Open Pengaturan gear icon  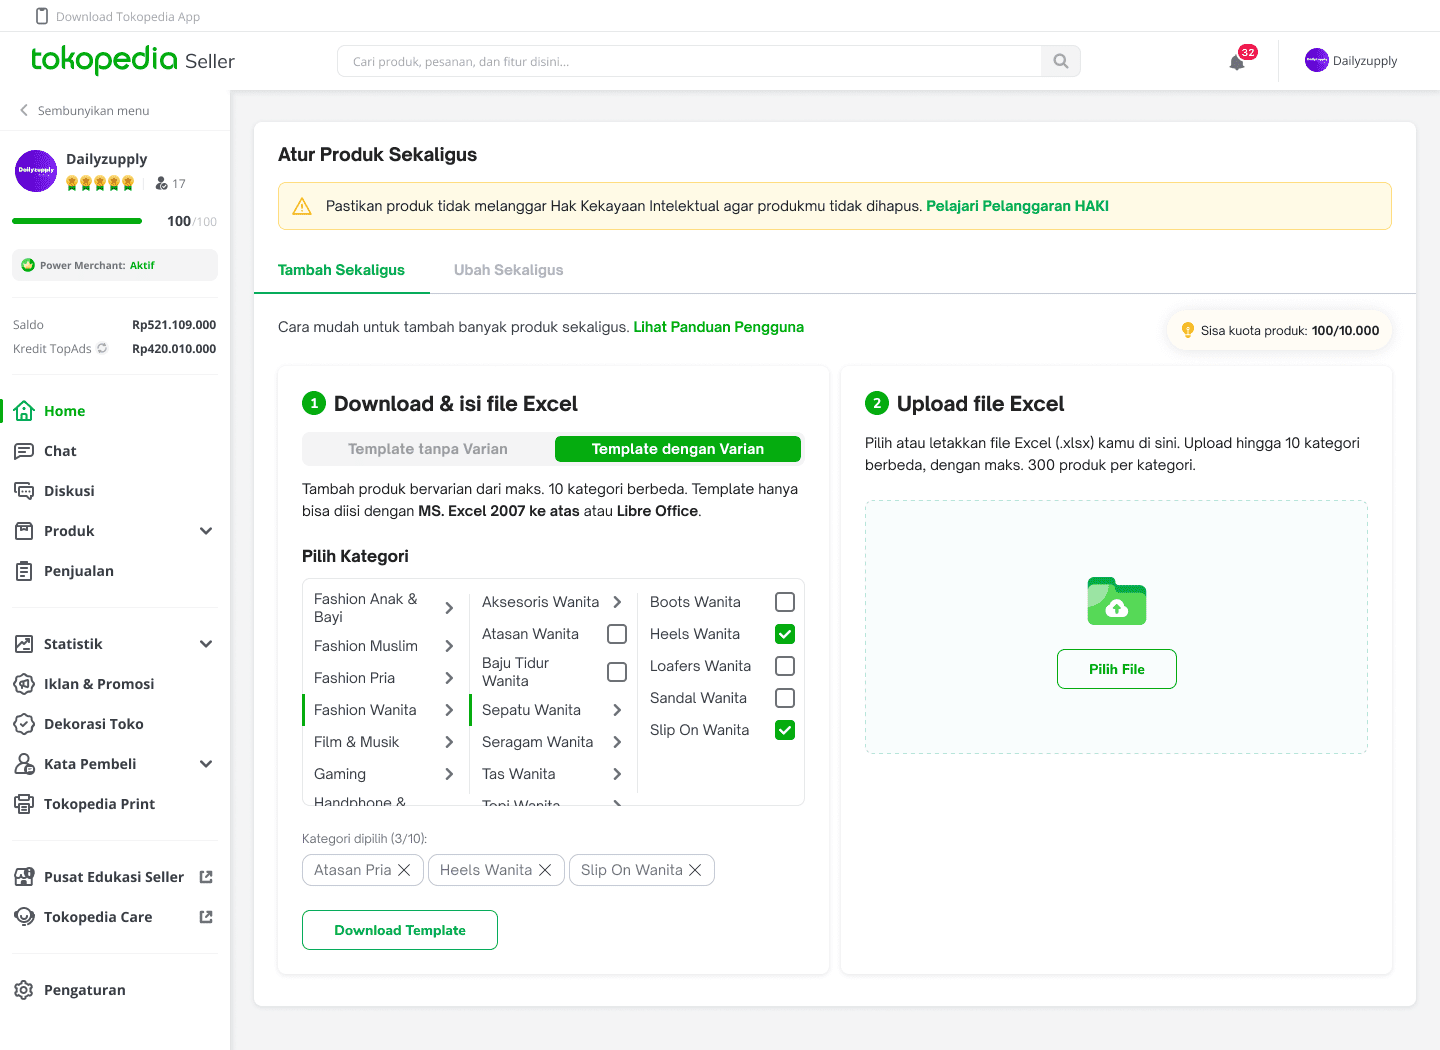(x=24, y=990)
